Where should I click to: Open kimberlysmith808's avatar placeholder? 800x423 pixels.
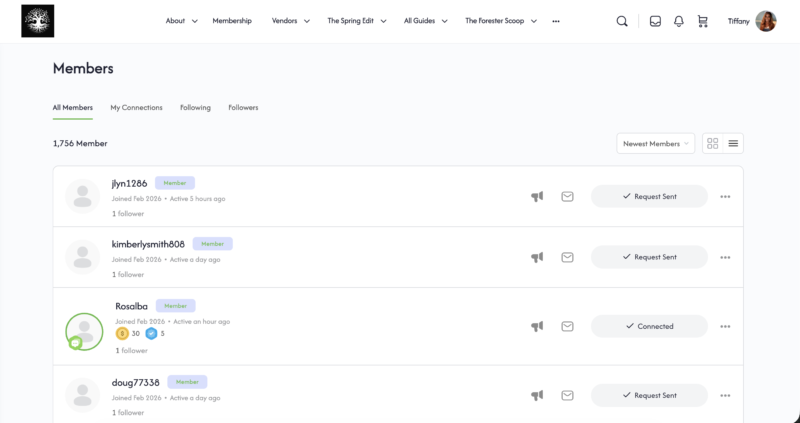(83, 257)
